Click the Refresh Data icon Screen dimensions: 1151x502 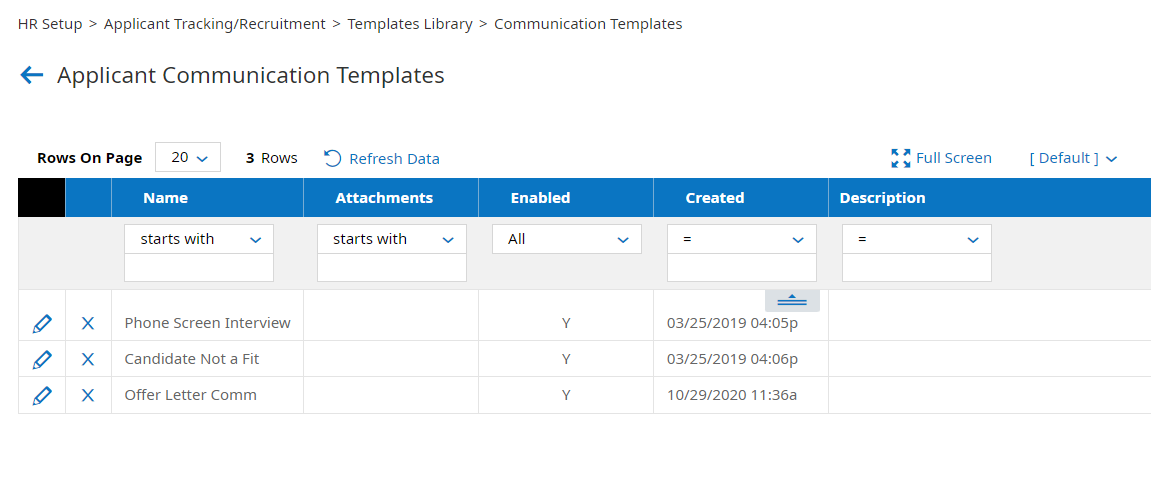(333, 158)
